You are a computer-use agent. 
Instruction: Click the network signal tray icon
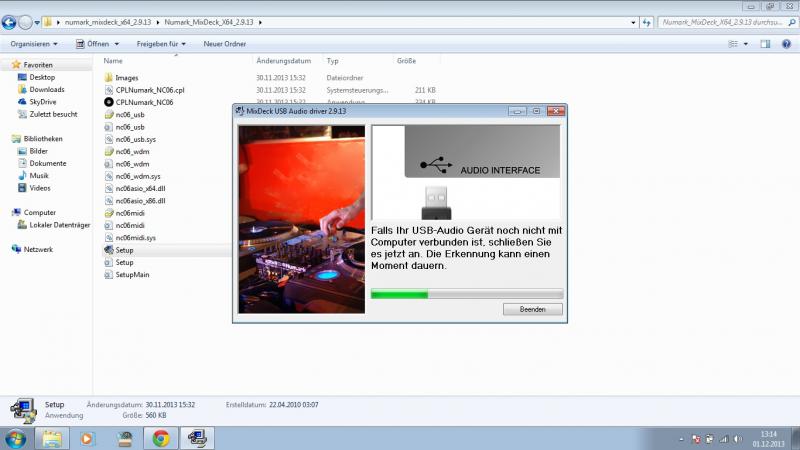724,439
